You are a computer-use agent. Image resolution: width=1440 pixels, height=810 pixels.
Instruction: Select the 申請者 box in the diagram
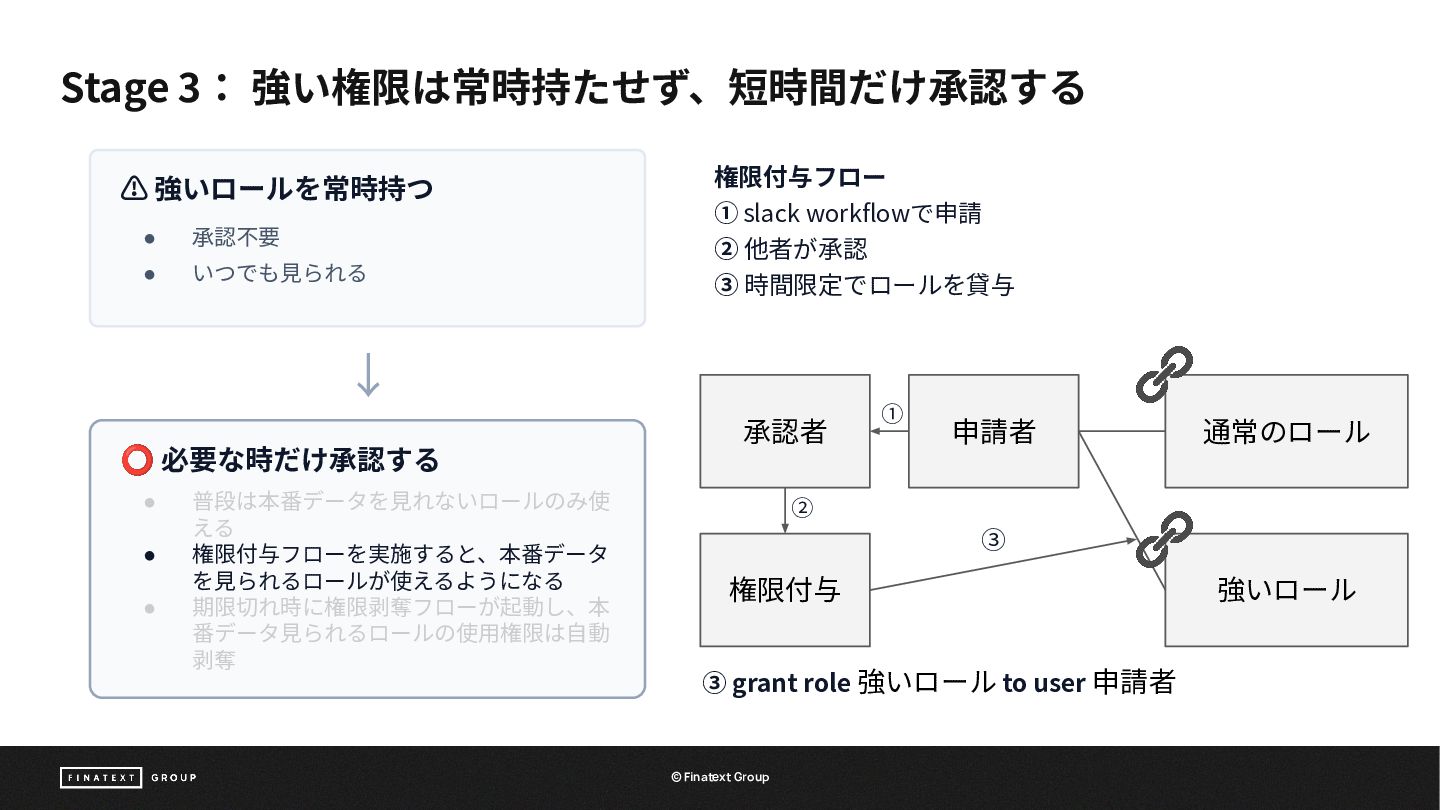[x=994, y=431]
